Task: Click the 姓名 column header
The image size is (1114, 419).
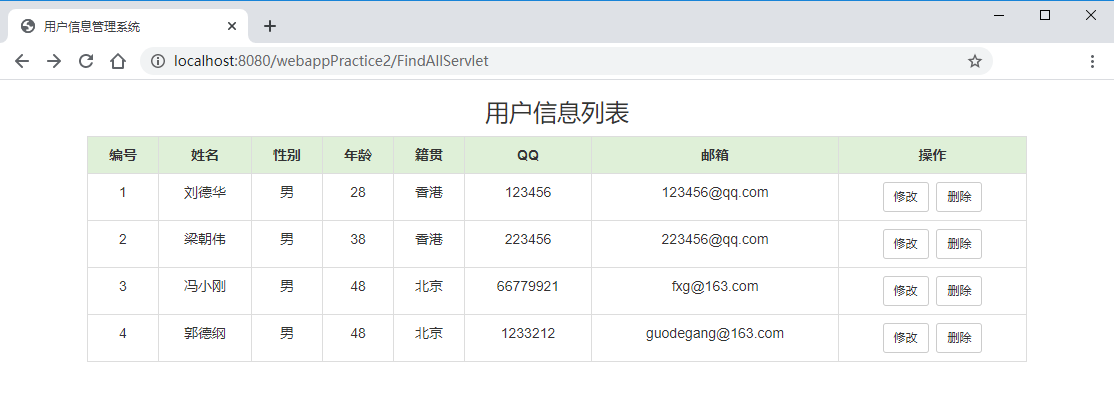Action: (205, 155)
